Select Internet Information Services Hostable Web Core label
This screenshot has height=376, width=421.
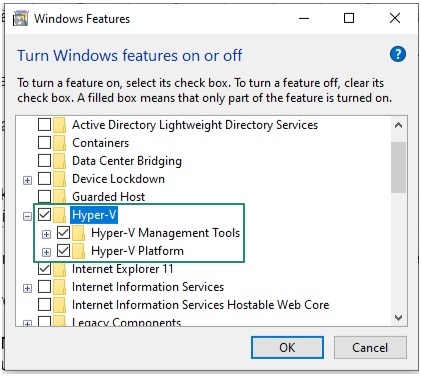coord(200,305)
